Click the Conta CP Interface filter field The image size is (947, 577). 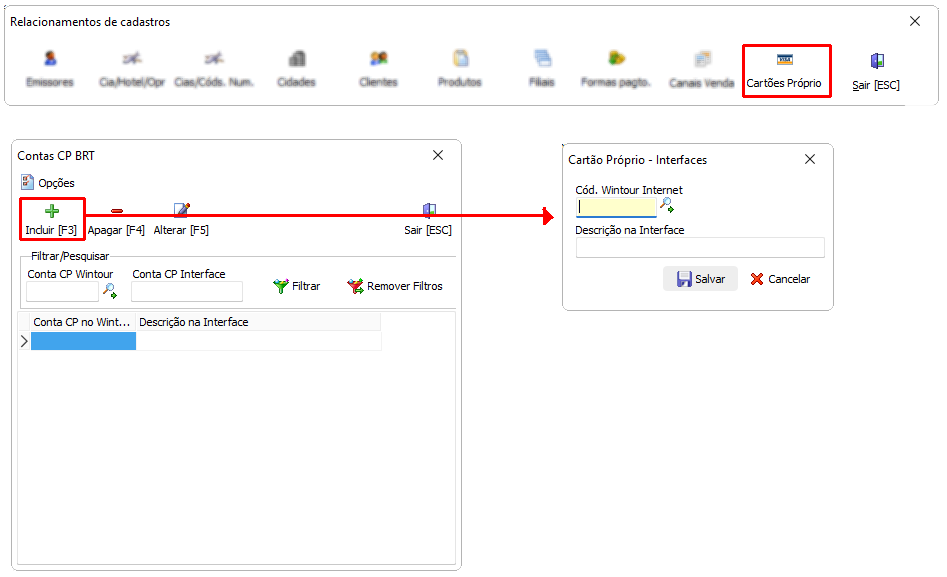click(187, 291)
